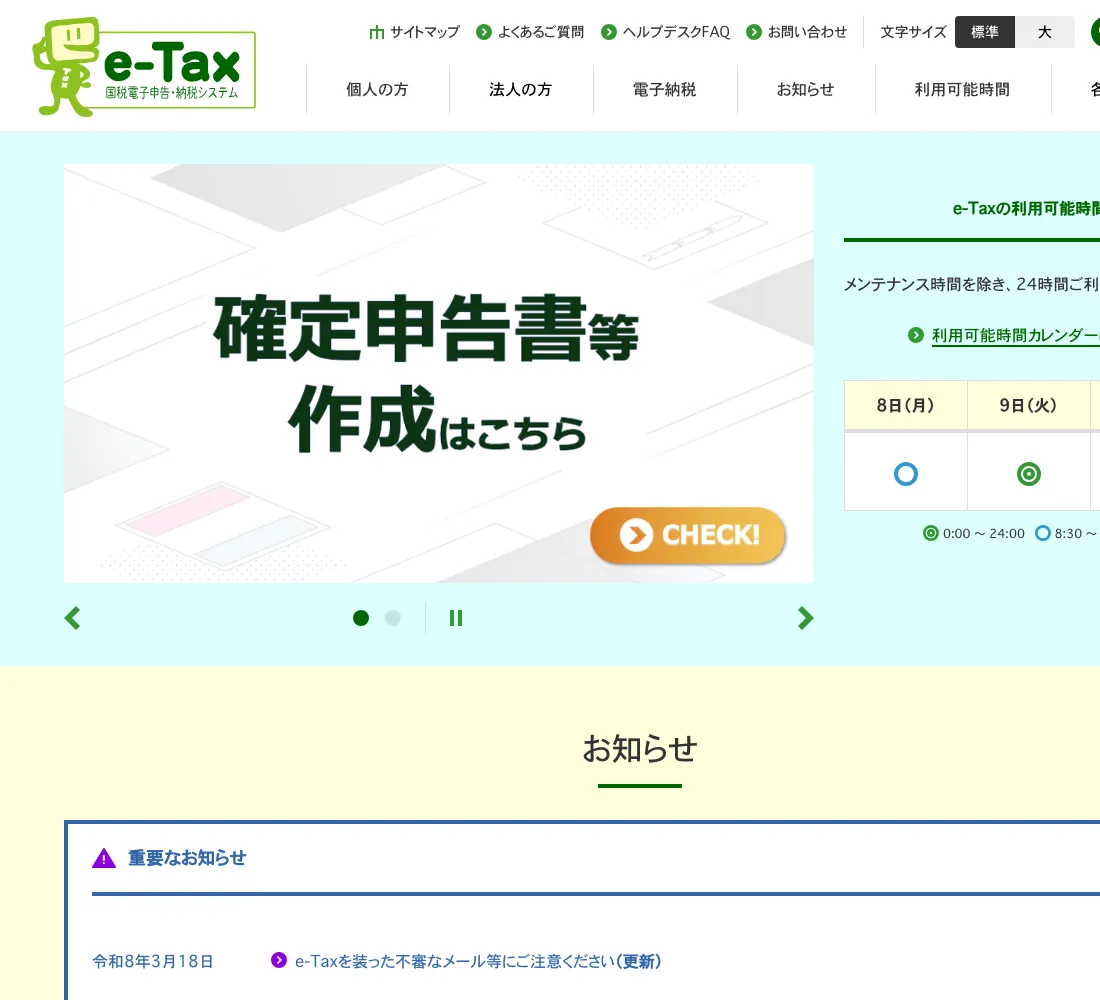Click the arrow icon beside お問い合わせ
The image size is (1100, 1000).
pyautogui.click(x=753, y=32)
